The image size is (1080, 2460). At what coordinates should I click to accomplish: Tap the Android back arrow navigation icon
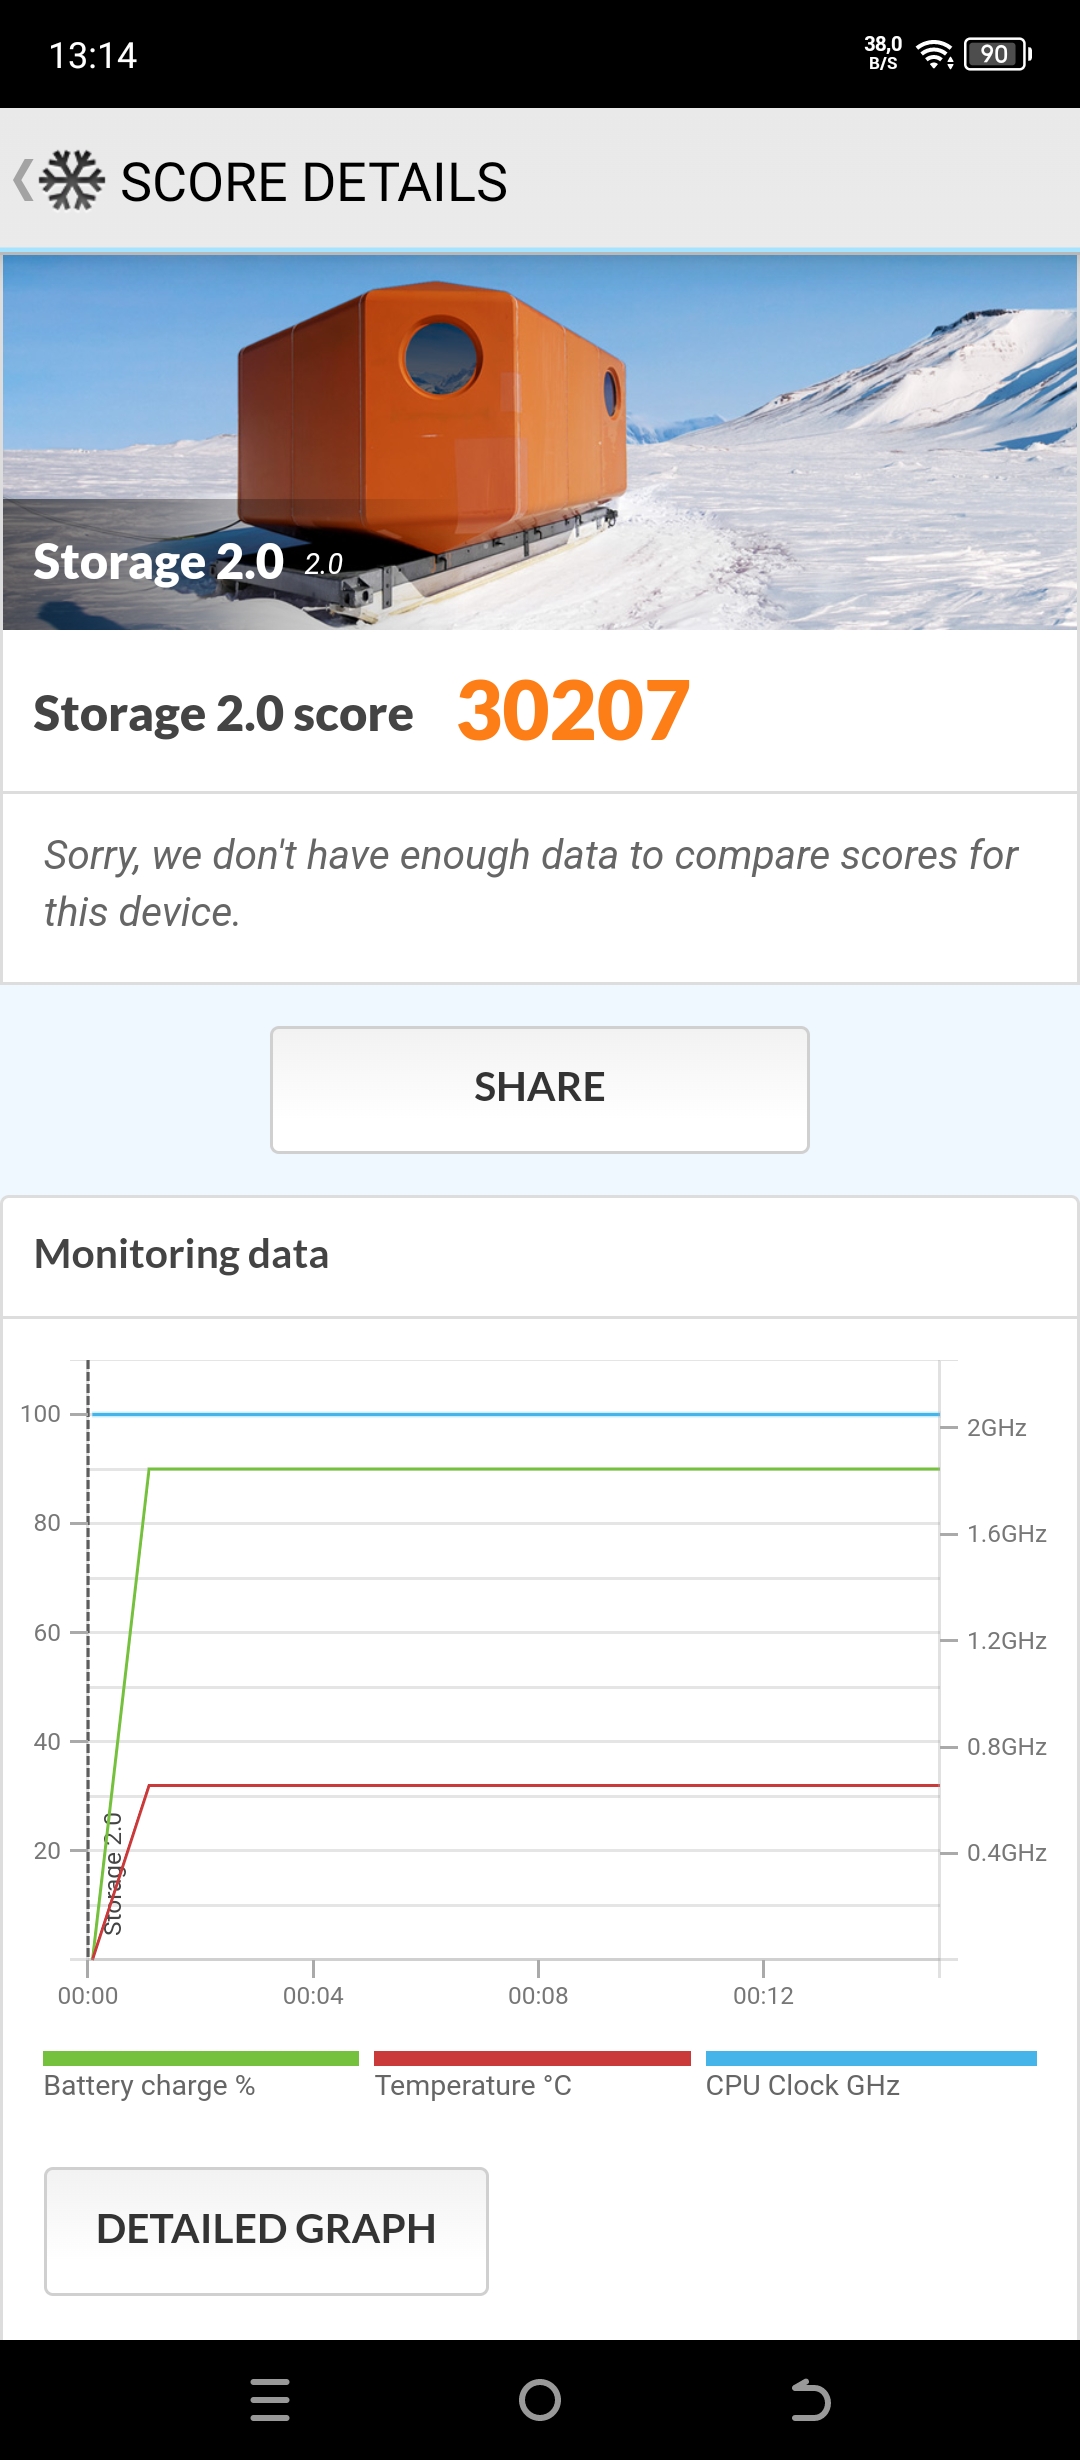(x=810, y=2400)
